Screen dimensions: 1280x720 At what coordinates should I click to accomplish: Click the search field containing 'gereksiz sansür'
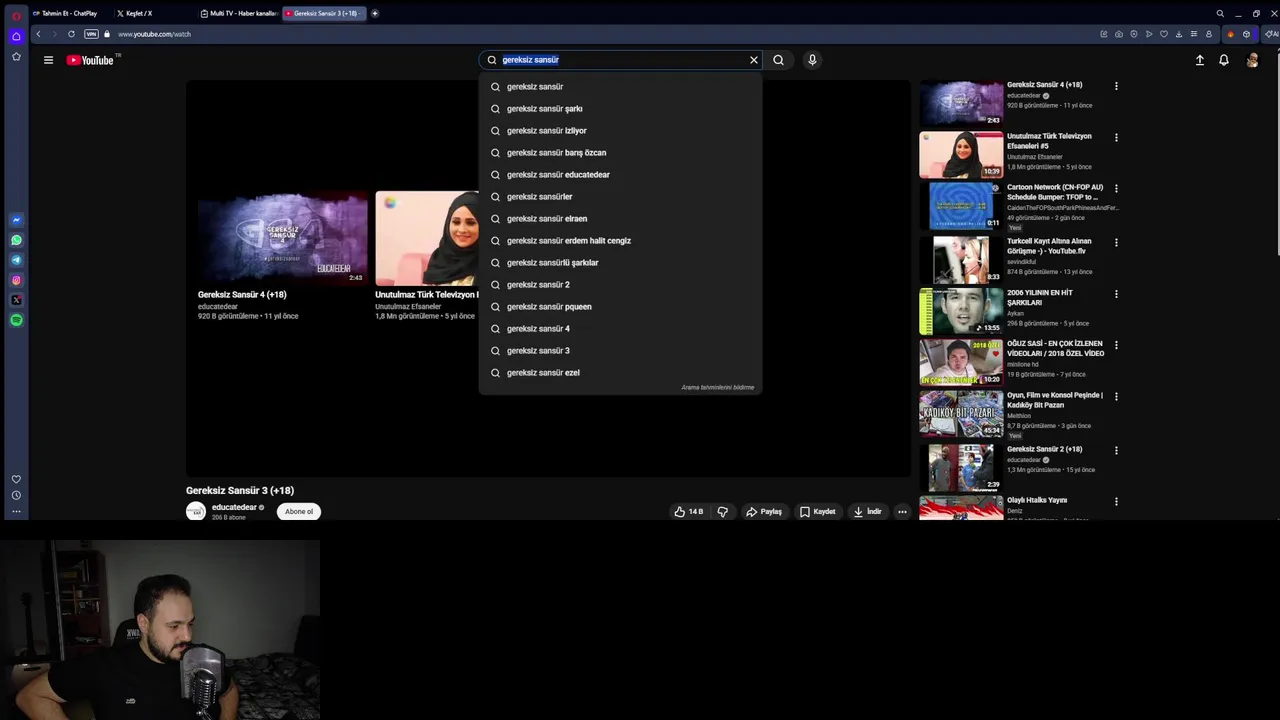(620, 60)
